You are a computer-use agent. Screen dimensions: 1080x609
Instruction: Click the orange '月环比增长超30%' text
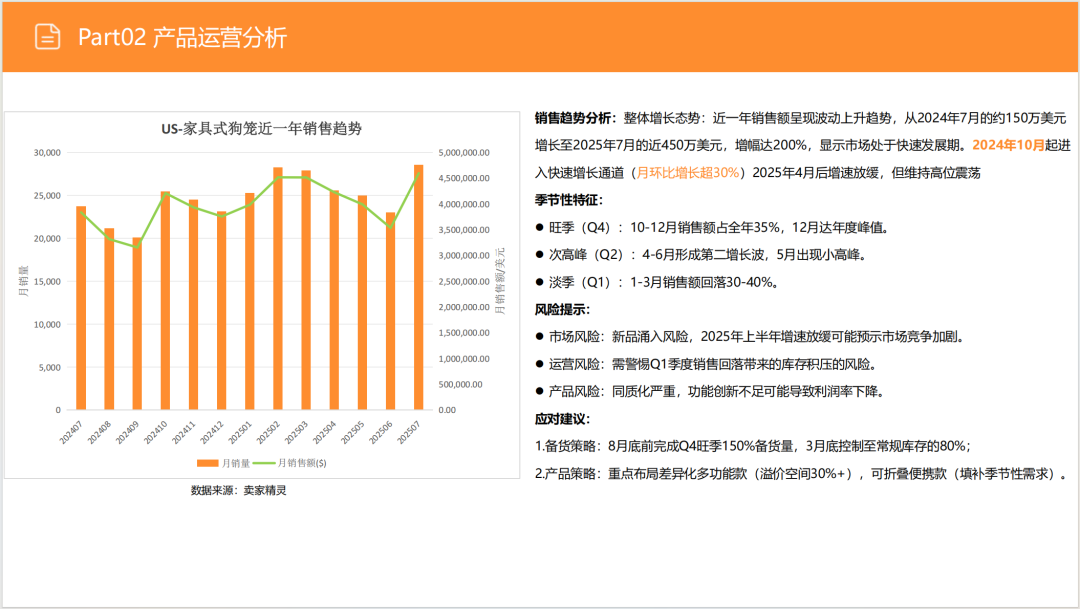tap(688, 173)
